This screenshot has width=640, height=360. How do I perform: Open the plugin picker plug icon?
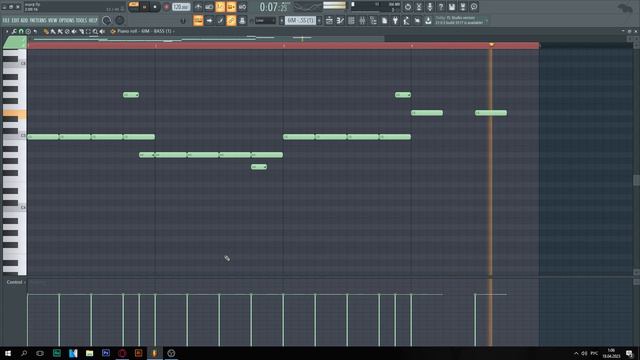click(395, 20)
